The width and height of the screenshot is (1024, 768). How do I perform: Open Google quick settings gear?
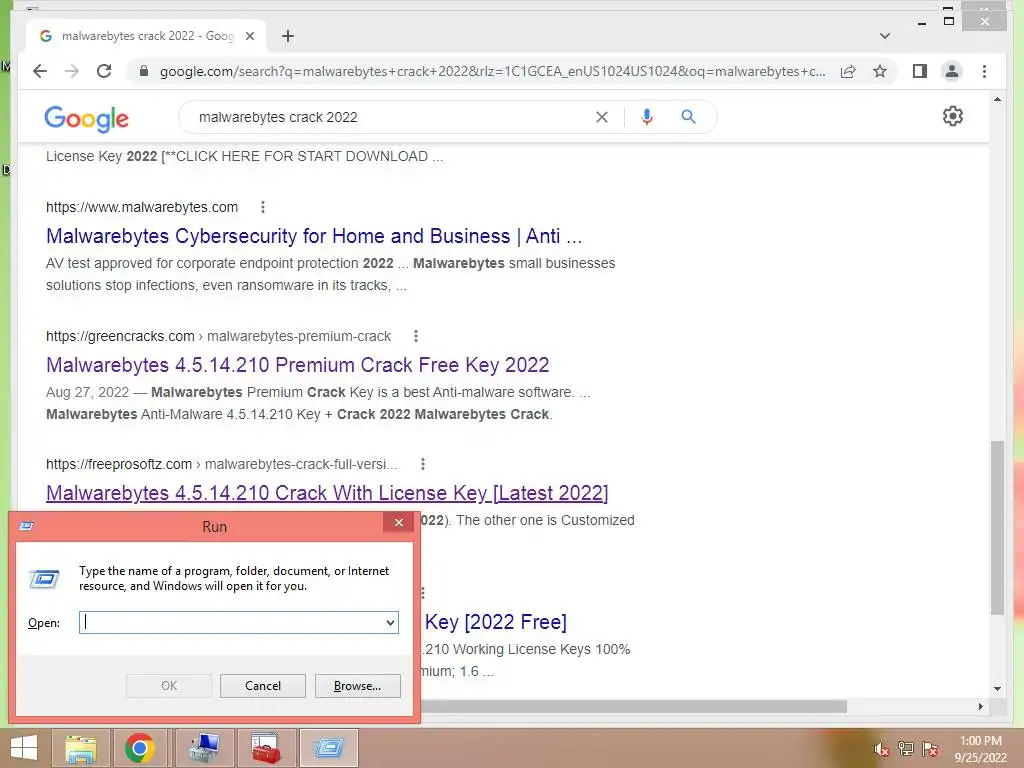953,116
